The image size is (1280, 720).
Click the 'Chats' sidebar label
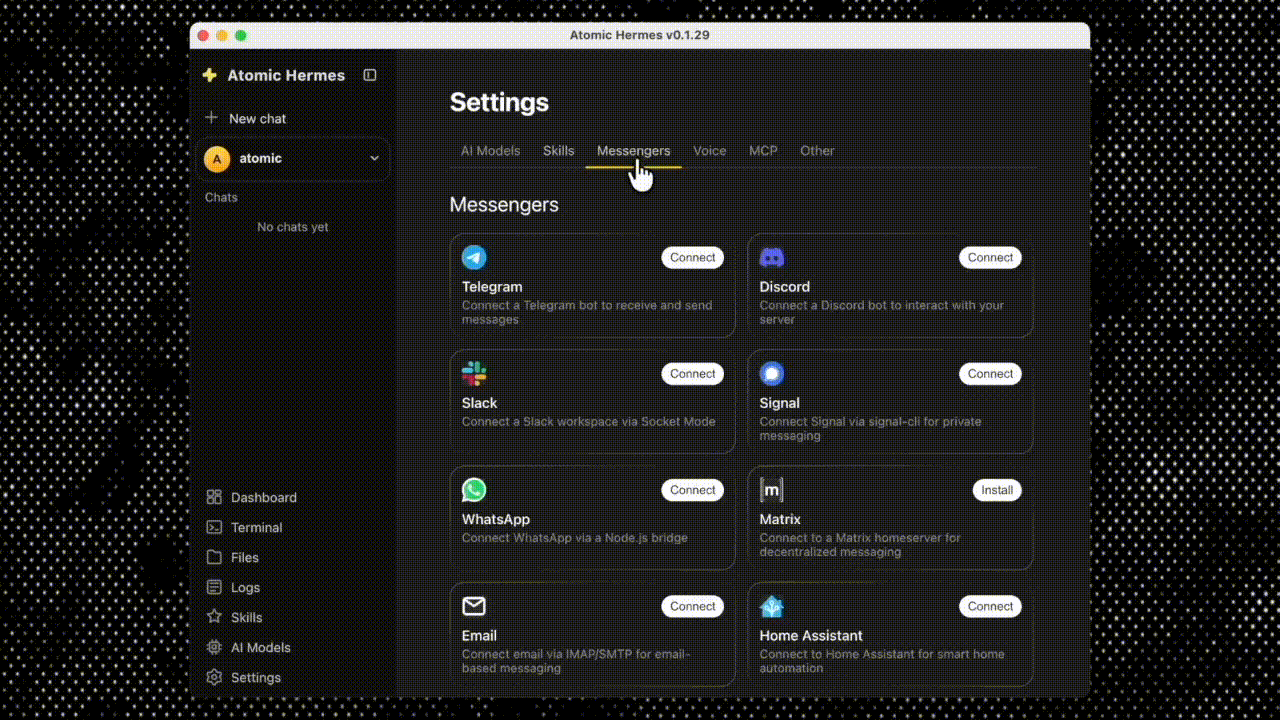click(x=221, y=197)
